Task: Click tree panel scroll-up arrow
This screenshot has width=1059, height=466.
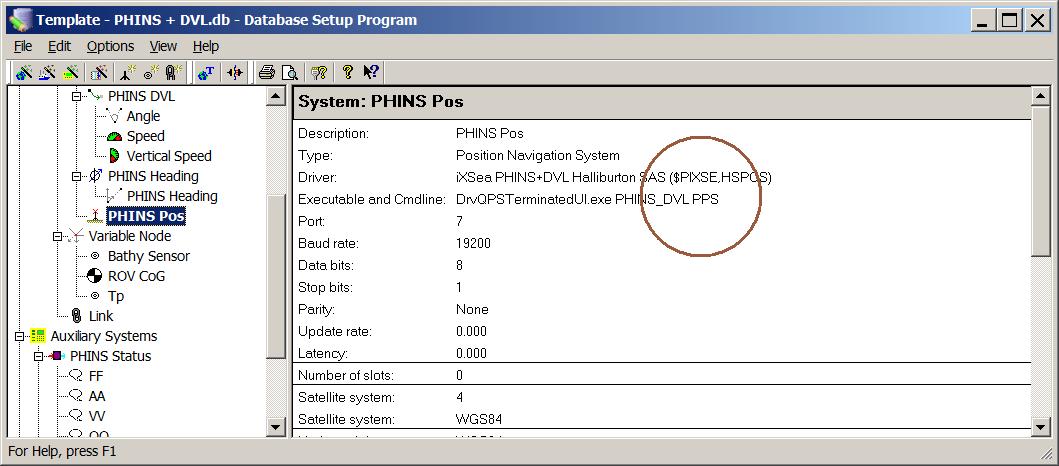Action: click(x=276, y=97)
